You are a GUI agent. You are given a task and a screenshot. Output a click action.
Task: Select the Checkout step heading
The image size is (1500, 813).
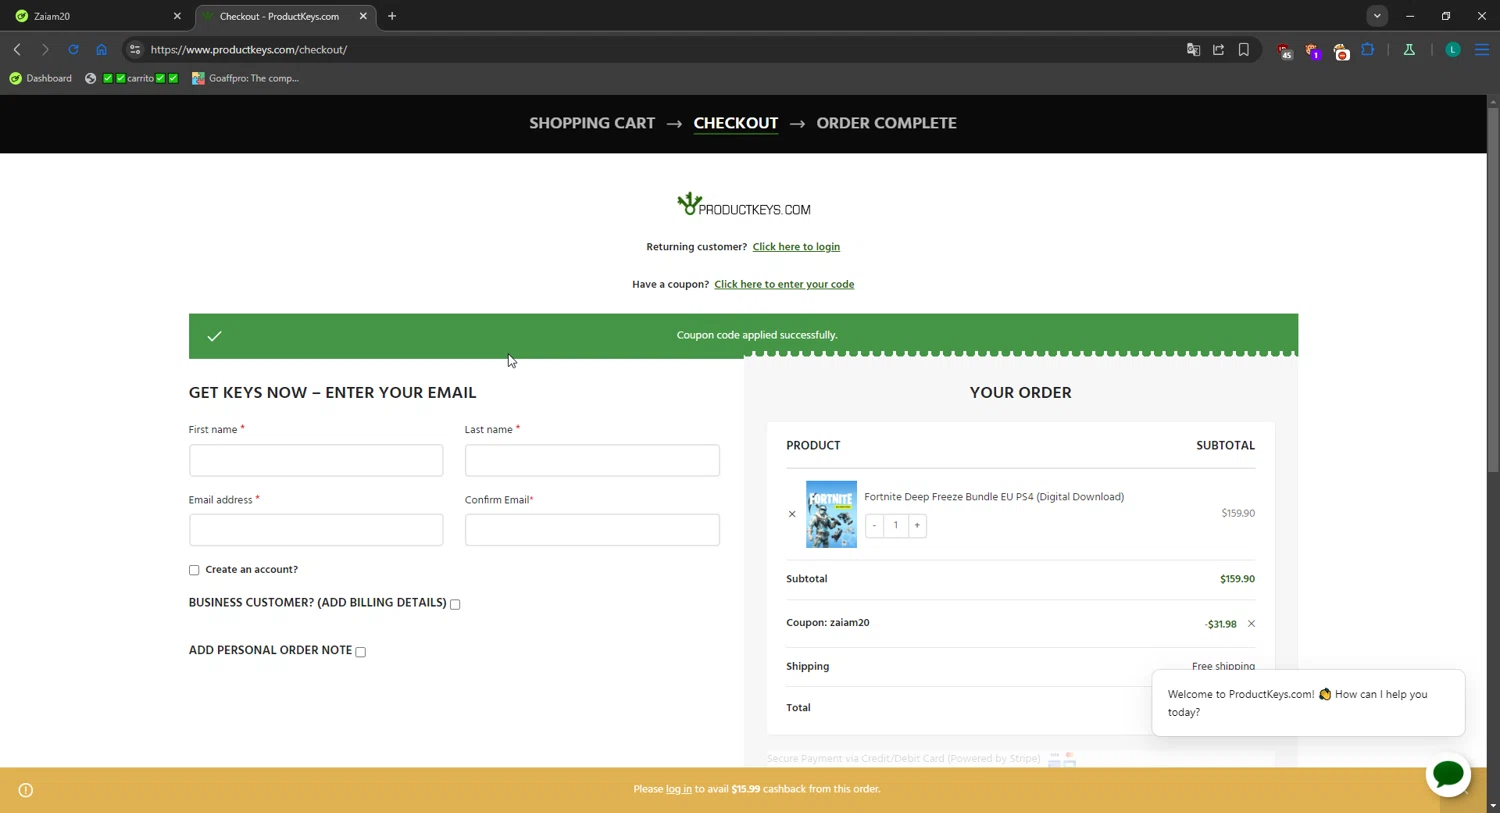click(x=736, y=123)
